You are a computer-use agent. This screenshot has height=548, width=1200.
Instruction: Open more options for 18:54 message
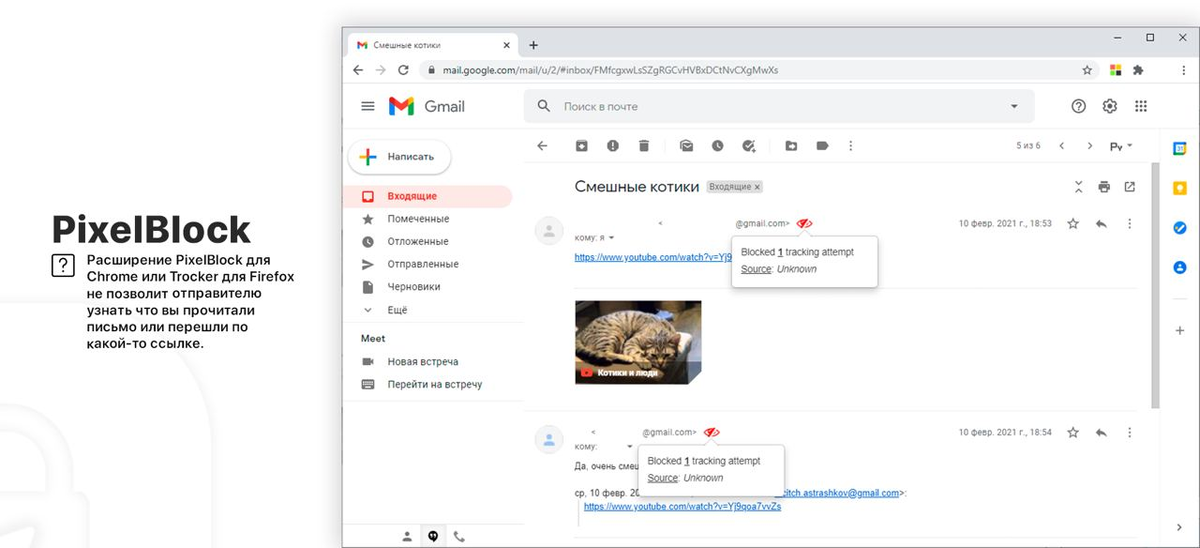point(1129,432)
